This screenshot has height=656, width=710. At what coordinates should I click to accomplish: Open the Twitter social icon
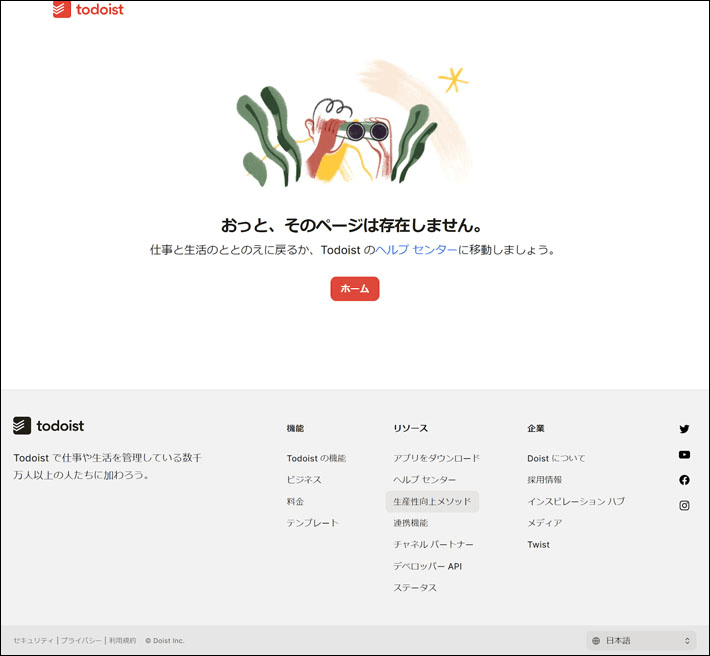684,429
